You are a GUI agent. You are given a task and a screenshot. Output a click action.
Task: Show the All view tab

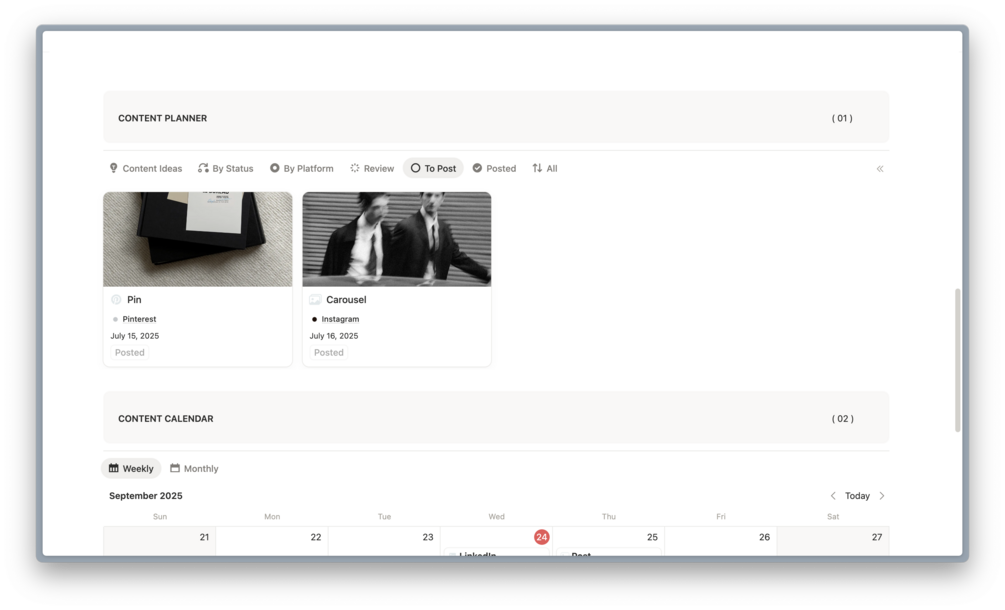[x=545, y=169]
